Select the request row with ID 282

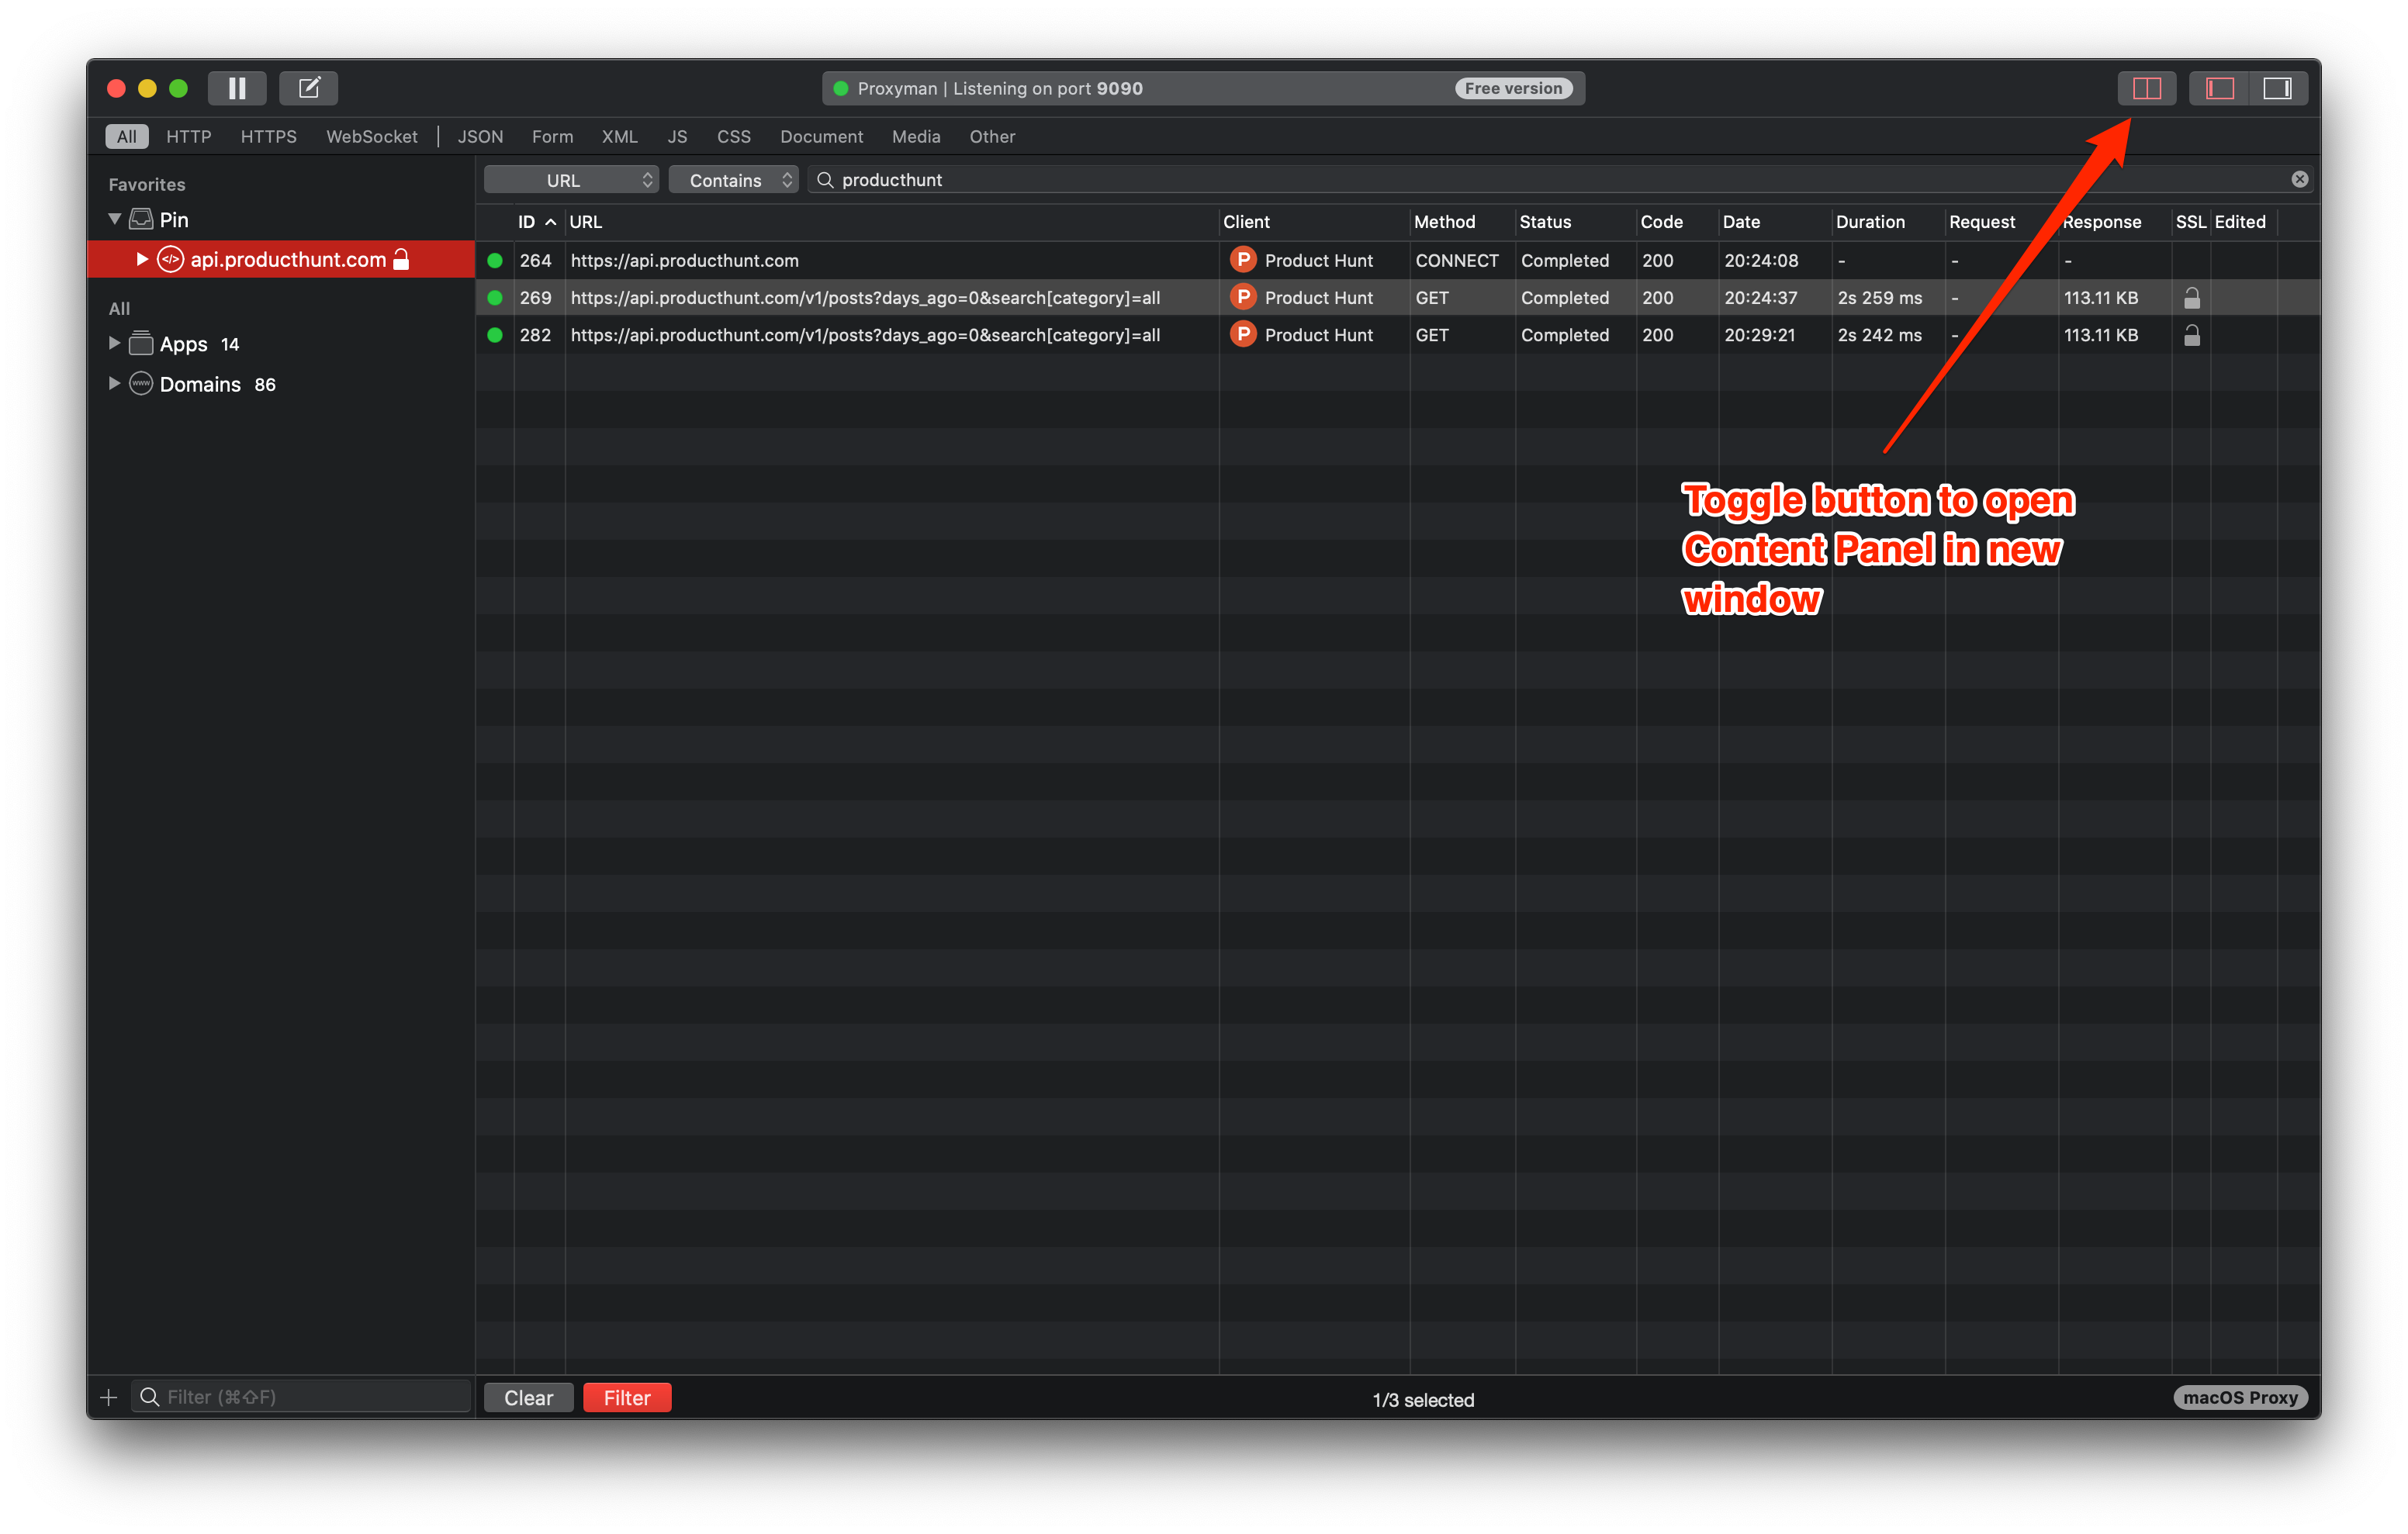point(1398,334)
